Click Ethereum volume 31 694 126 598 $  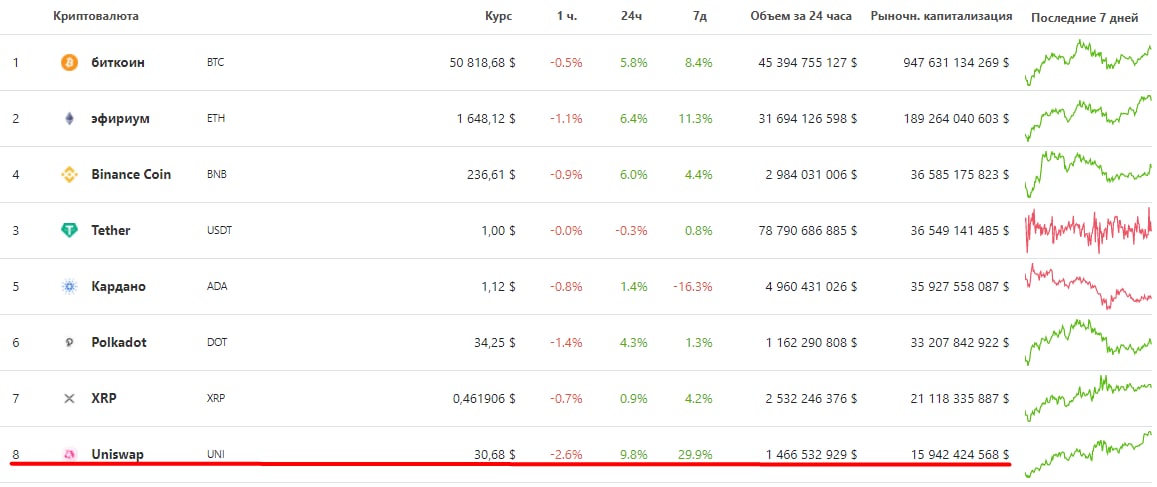click(807, 119)
